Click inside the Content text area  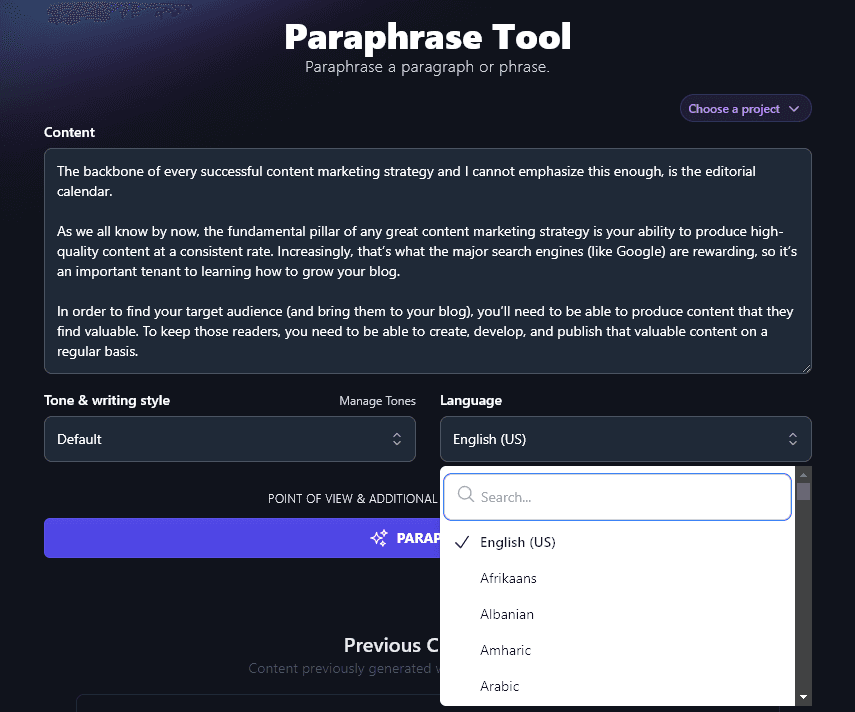[x=427, y=260]
